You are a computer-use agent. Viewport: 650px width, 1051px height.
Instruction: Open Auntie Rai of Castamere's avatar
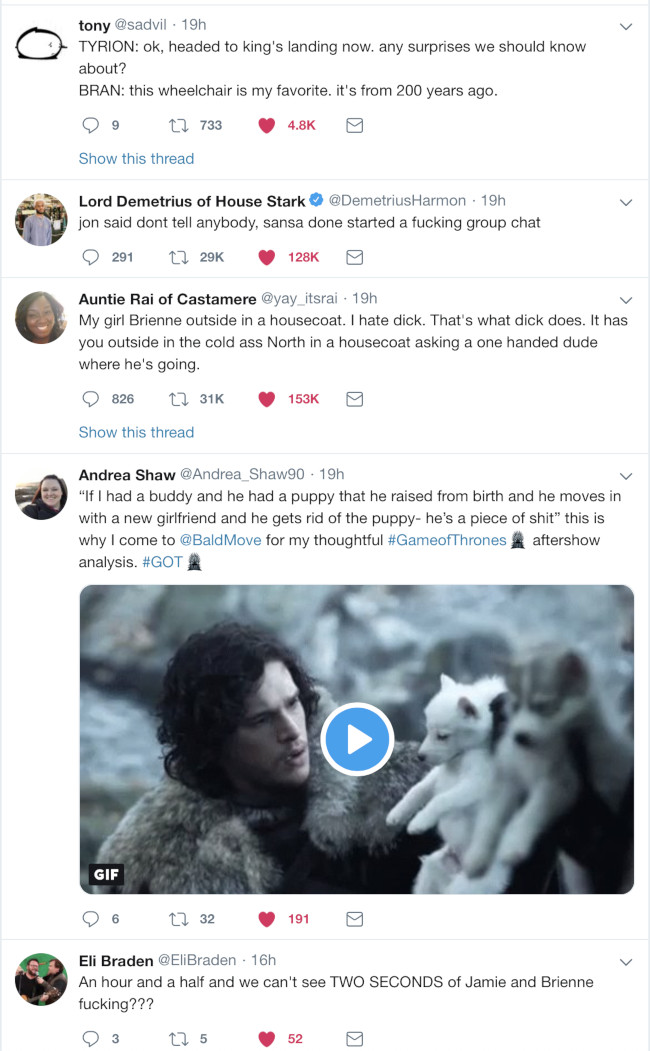pyautogui.click(x=42, y=317)
